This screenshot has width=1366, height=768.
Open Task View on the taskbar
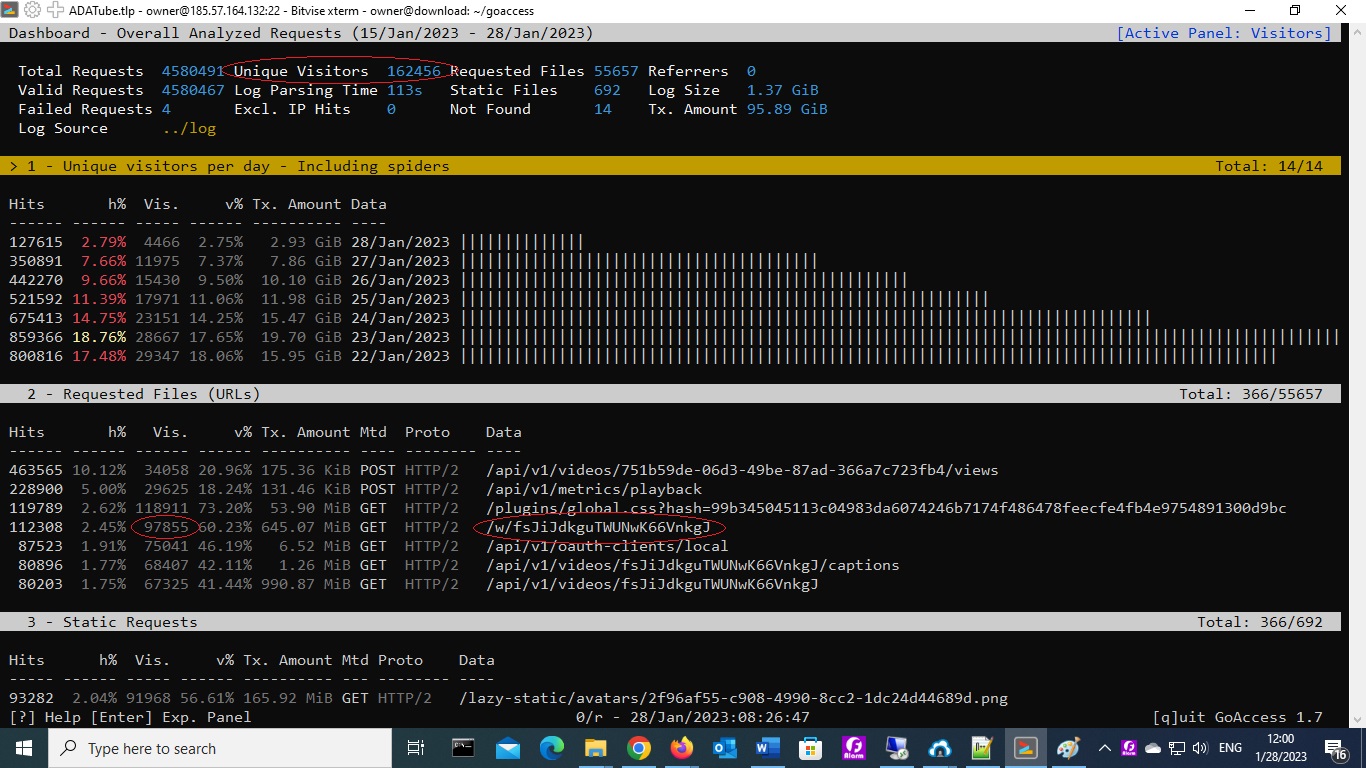pyautogui.click(x=415, y=748)
